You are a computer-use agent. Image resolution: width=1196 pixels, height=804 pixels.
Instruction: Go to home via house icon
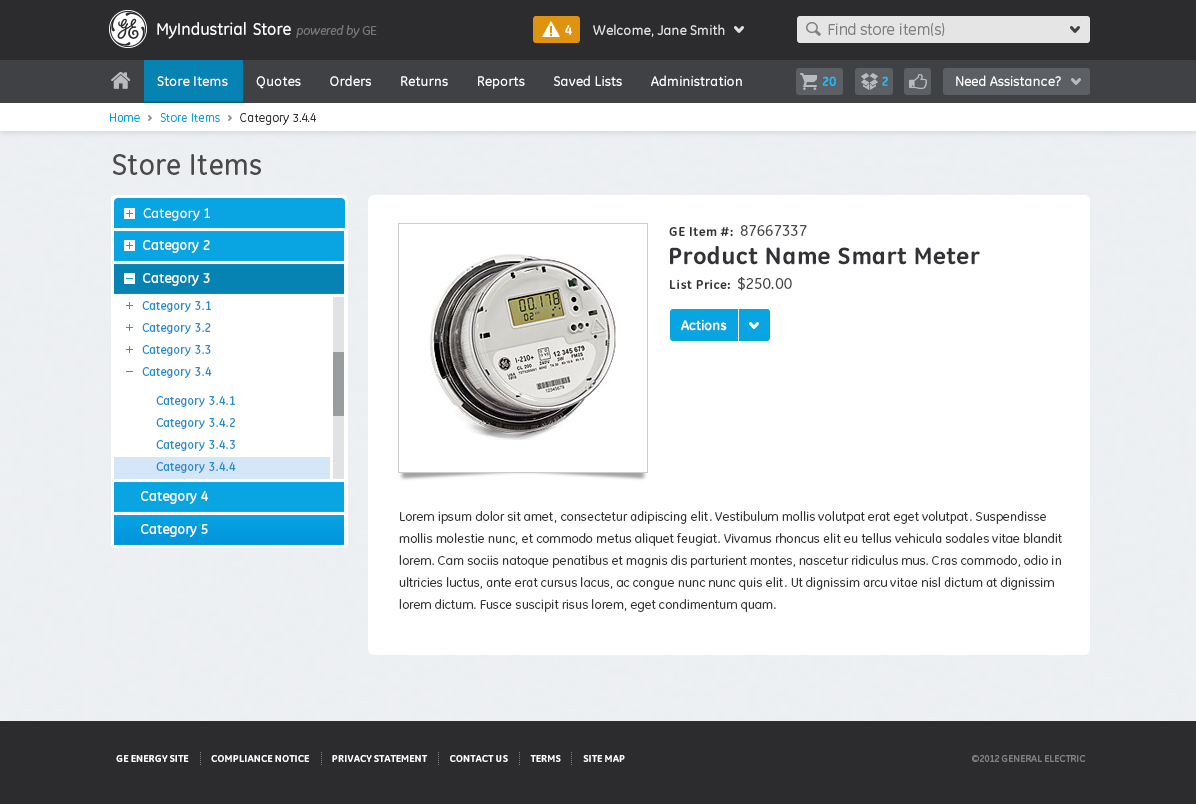(121, 81)
